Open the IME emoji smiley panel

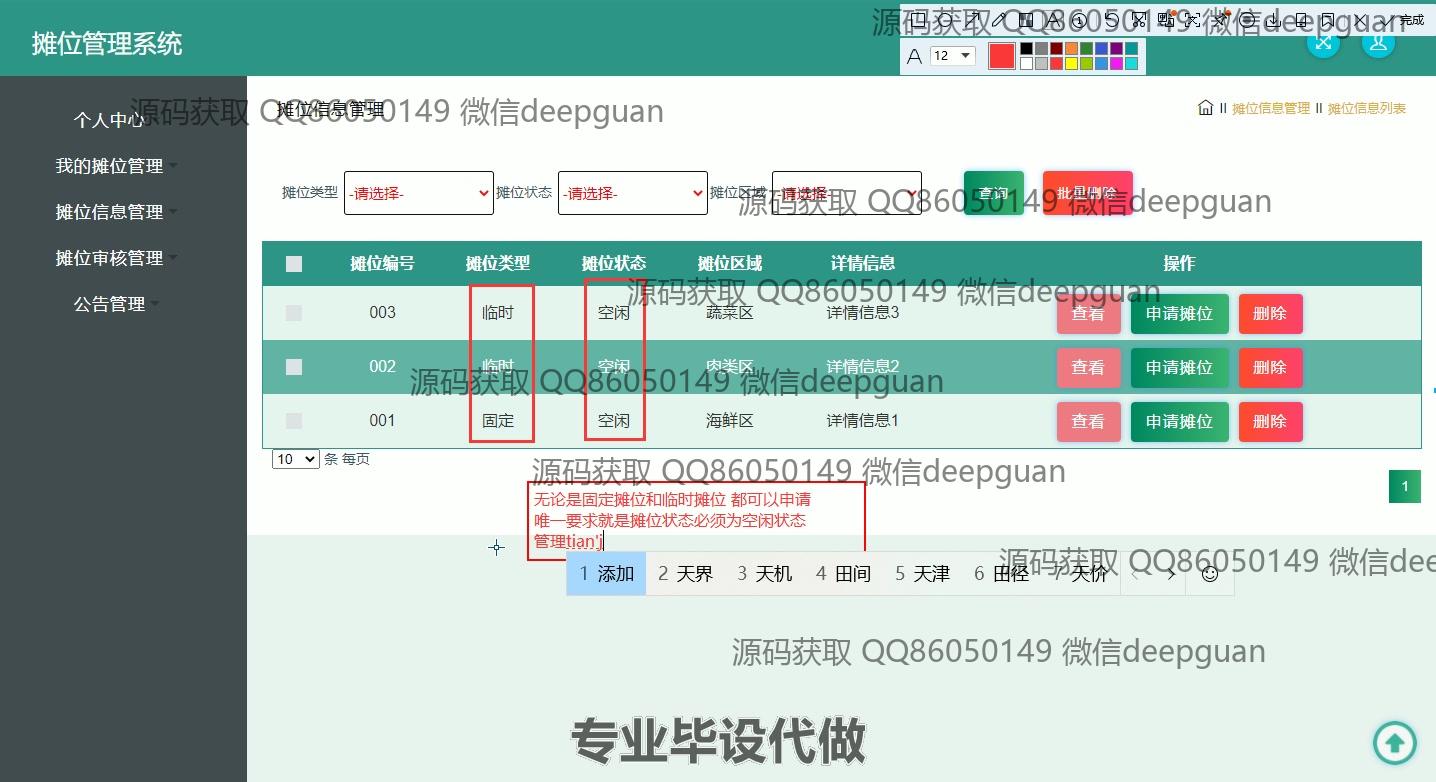(1209, 574)
